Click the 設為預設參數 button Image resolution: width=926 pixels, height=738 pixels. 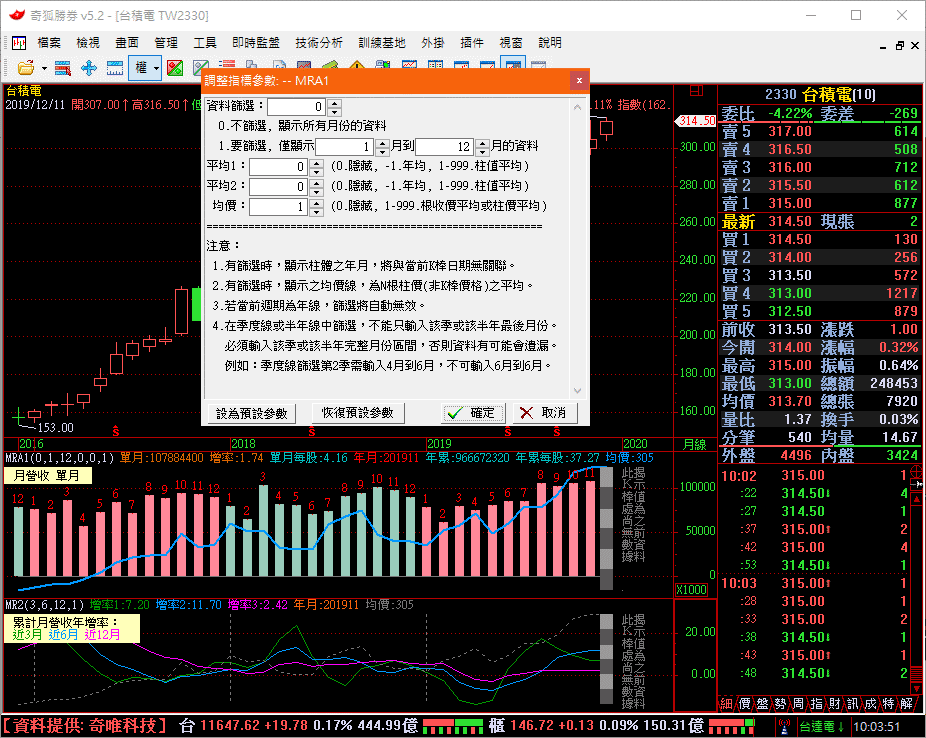tap(252, 413)
